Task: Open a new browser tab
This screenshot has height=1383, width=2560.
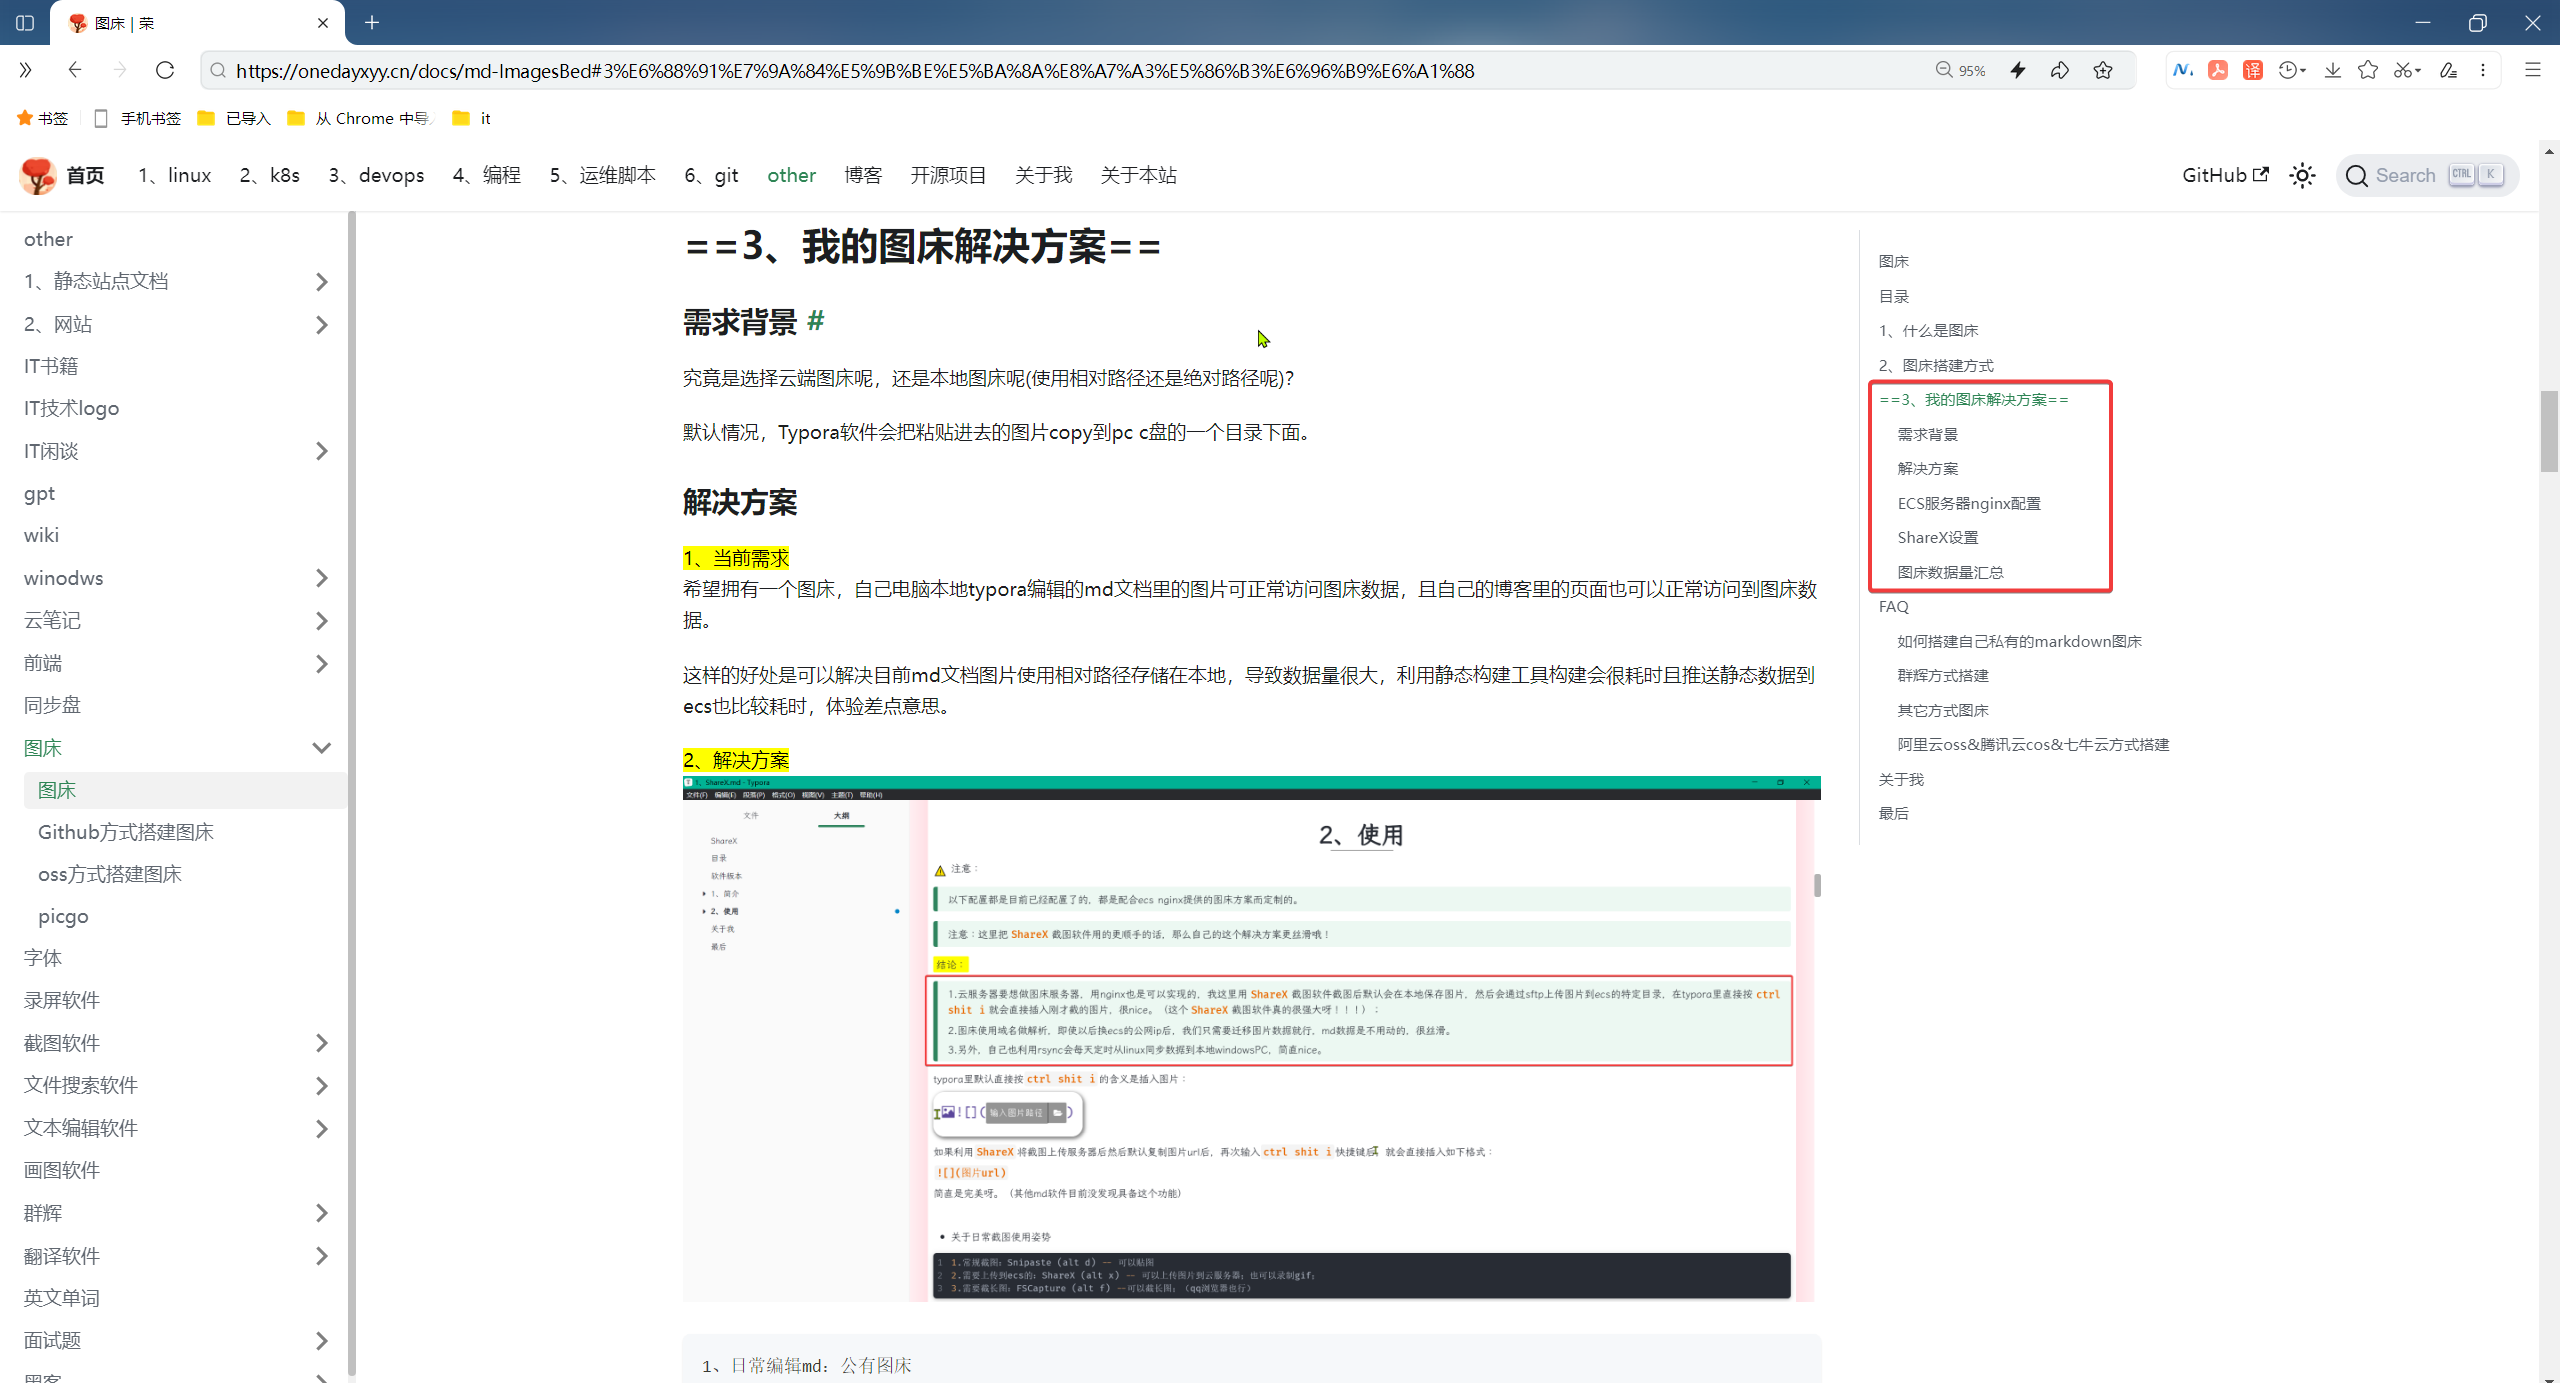Action: pyautogui.click(x=372, y=22)
